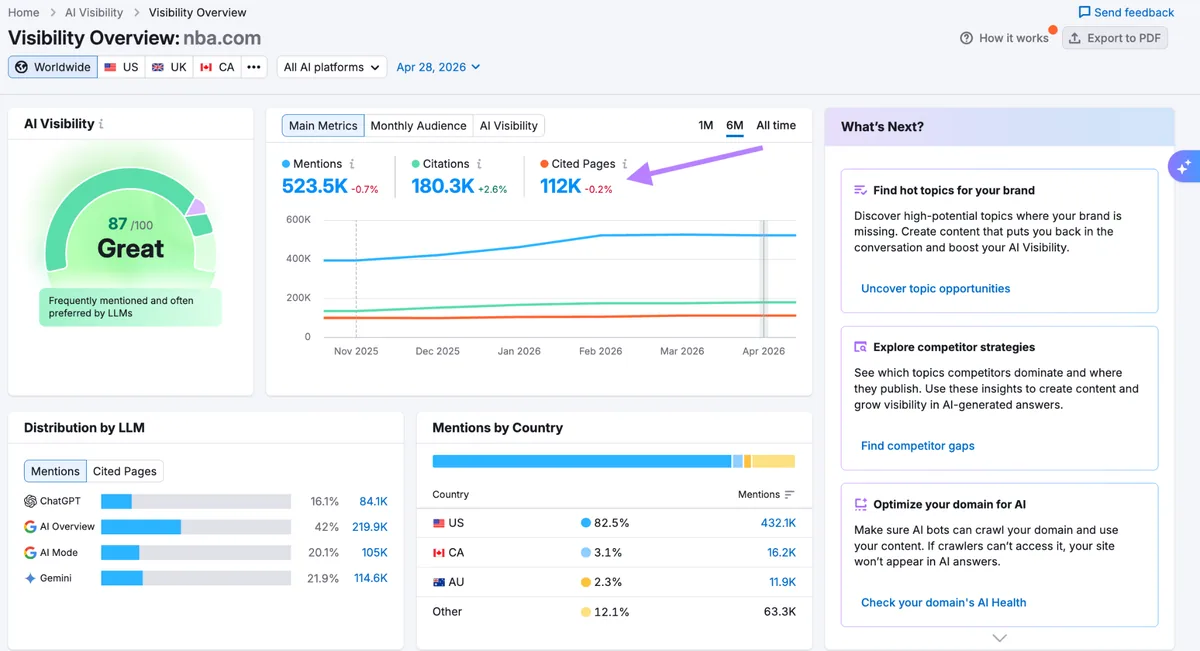
Task: Click the Google AI Overview logo
Action: point(30,527)
